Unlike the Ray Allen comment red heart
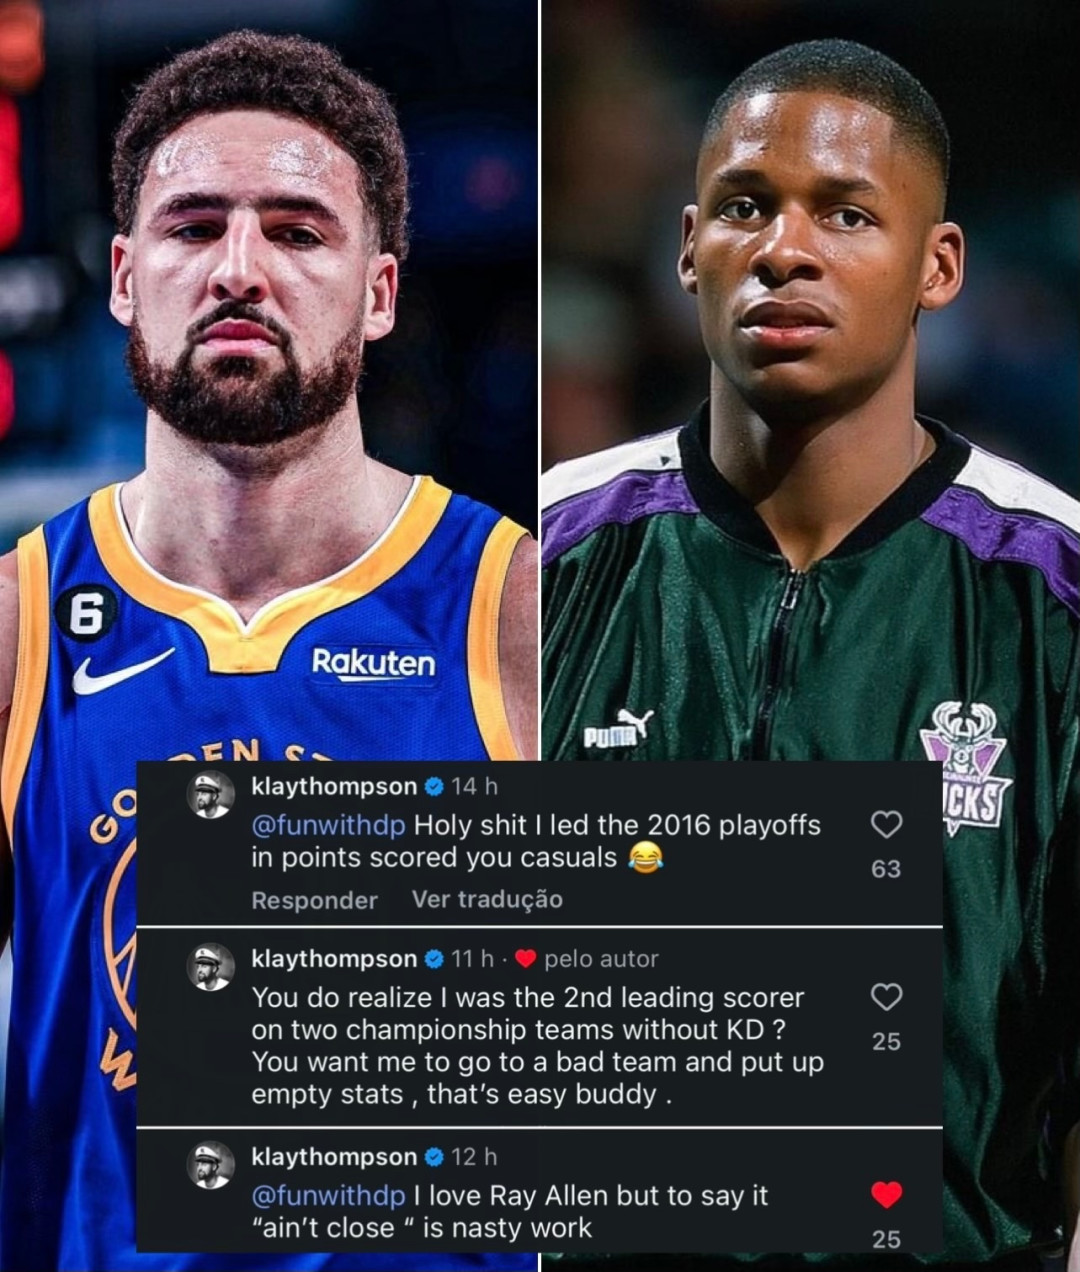 tap(886, 1195)
